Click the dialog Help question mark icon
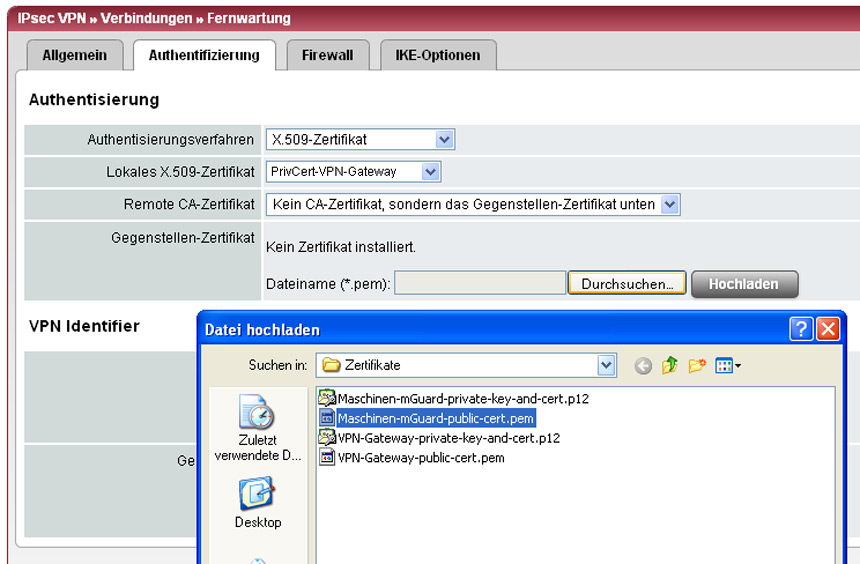This screenshot has height=564, width=860. click(800, 329)
